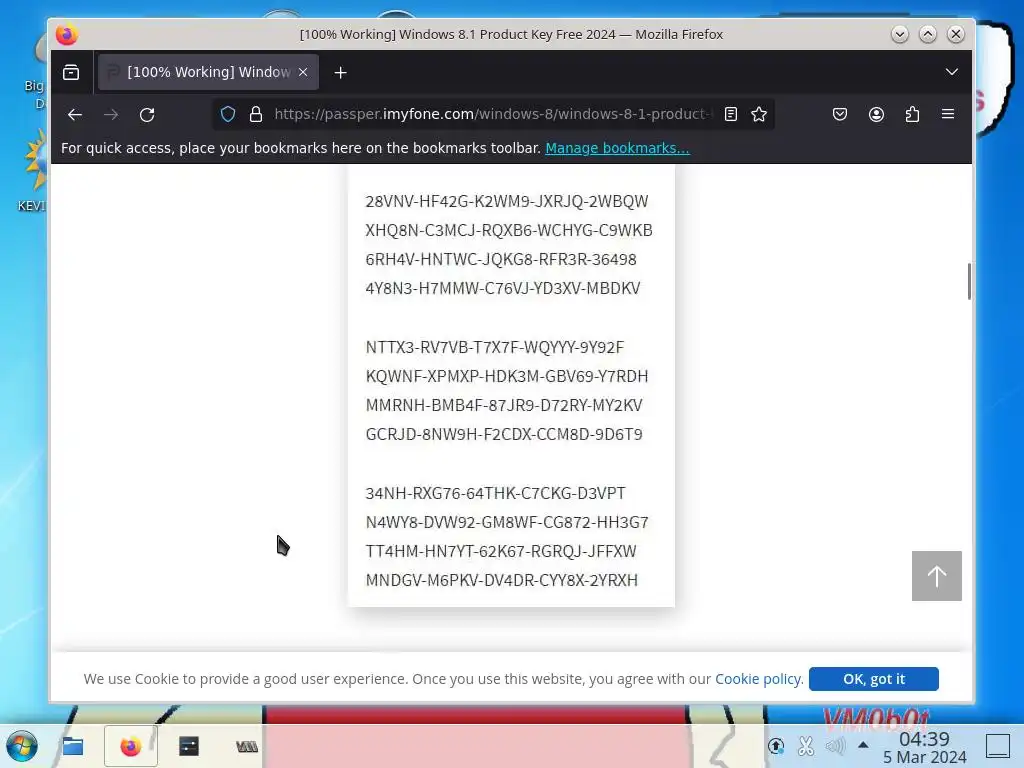This screenshot has width=1024, height=768.
Task: Select key 4Y8N3-H7MMW-C76VJ-YD3XV-MBDKV
Action: (x=503, y=288)
